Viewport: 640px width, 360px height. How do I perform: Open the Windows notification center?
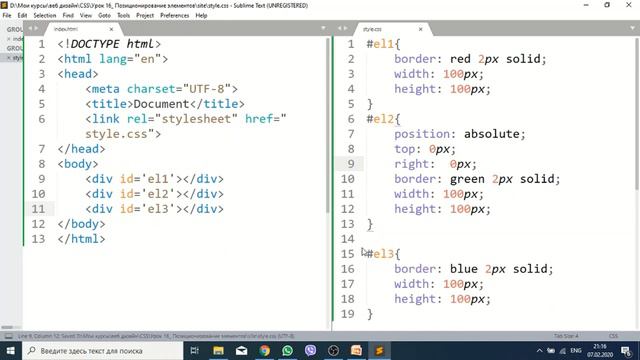pos(626,351)
